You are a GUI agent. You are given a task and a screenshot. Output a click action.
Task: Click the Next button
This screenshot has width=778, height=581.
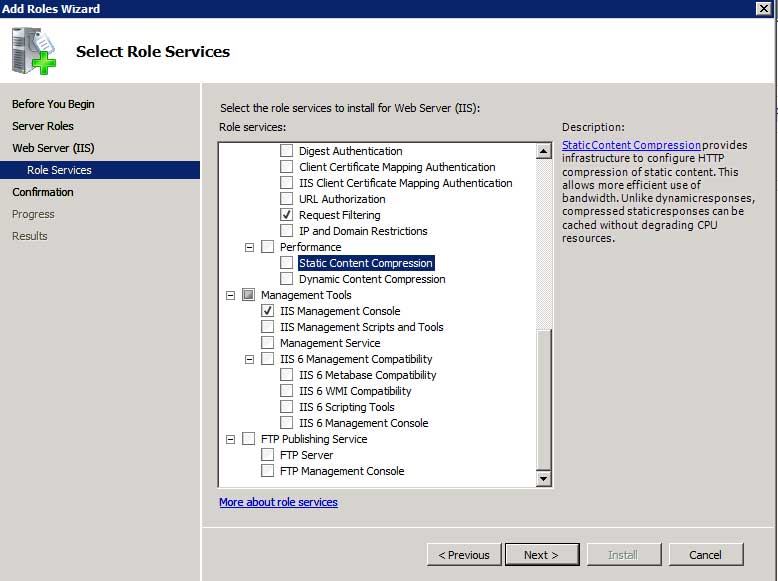(x=542, y=555)
